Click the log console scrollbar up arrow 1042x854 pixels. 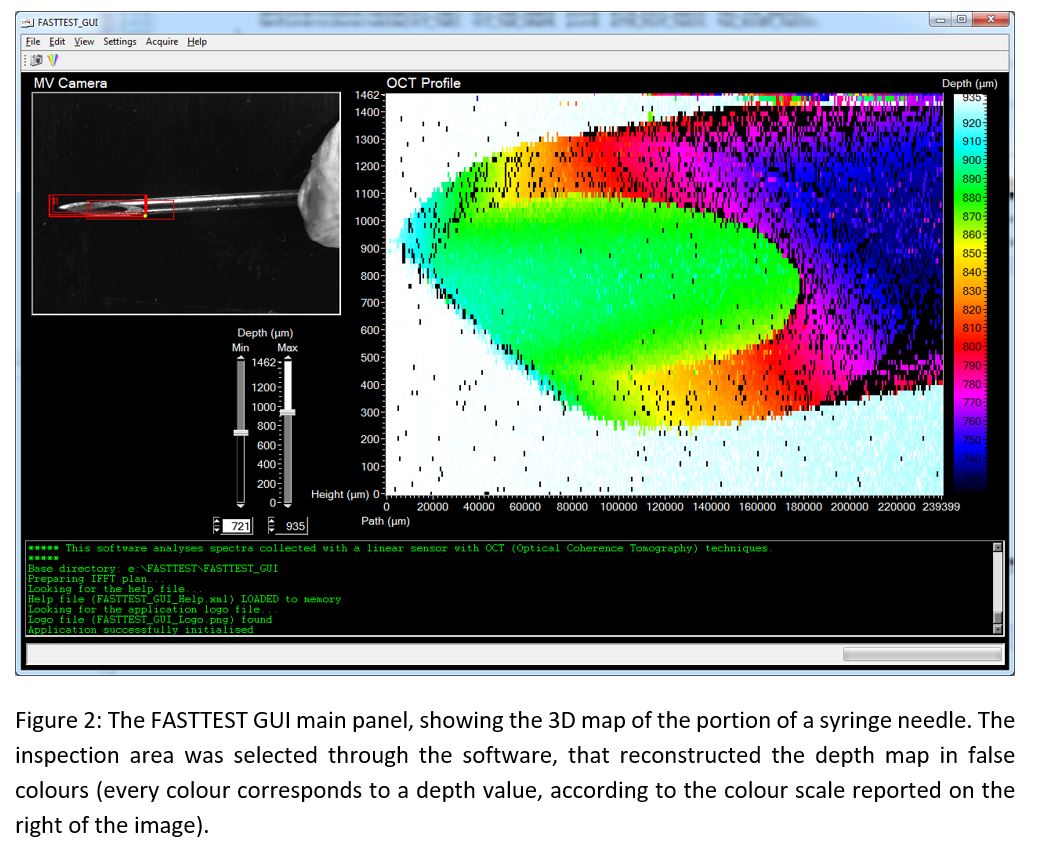pos(996,547)
